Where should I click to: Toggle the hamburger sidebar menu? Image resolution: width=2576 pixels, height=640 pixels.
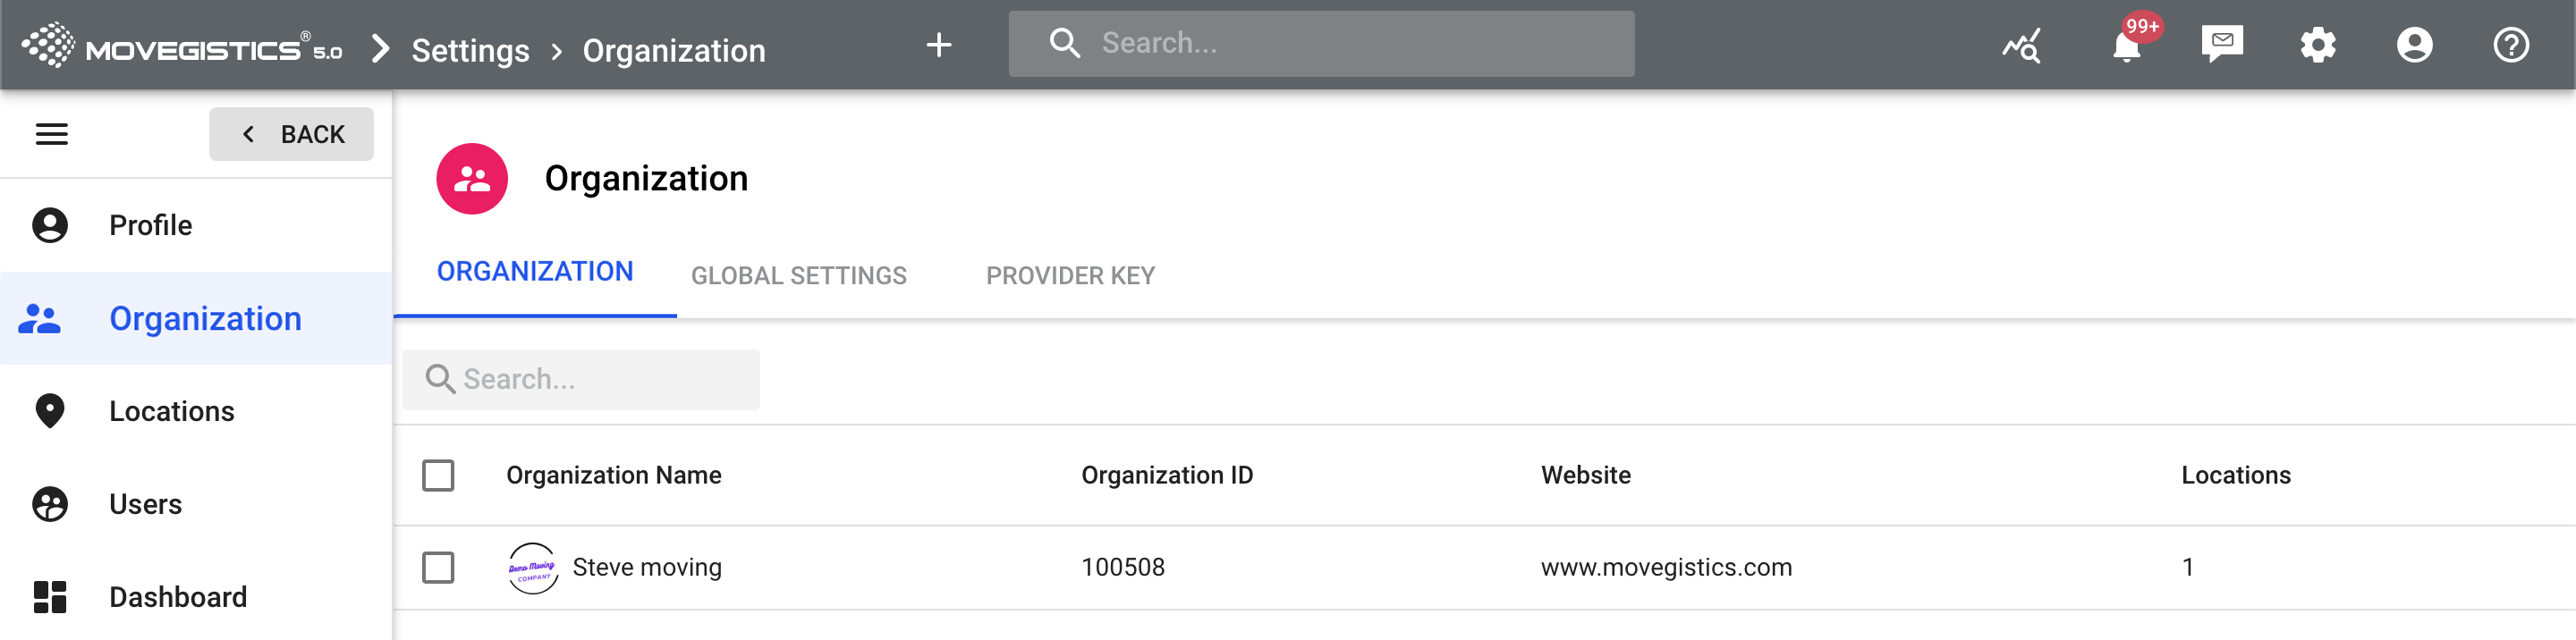click(52, 134)
